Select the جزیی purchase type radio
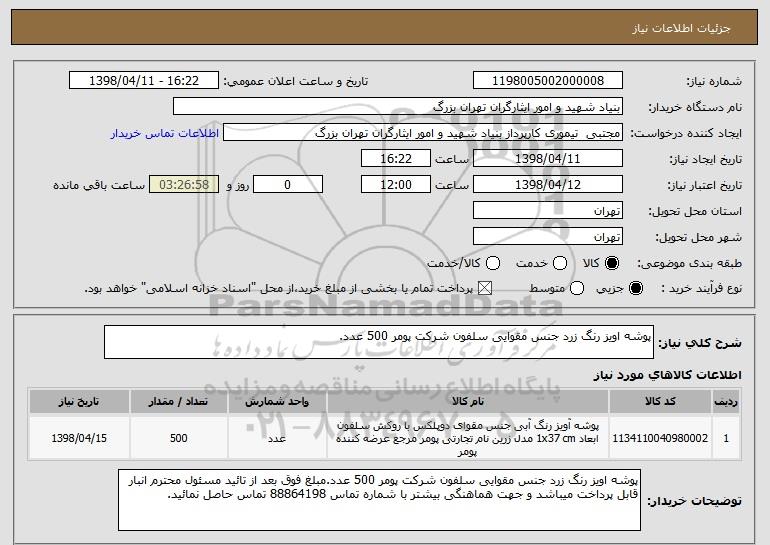770x545 pixels. coord(635,288)
